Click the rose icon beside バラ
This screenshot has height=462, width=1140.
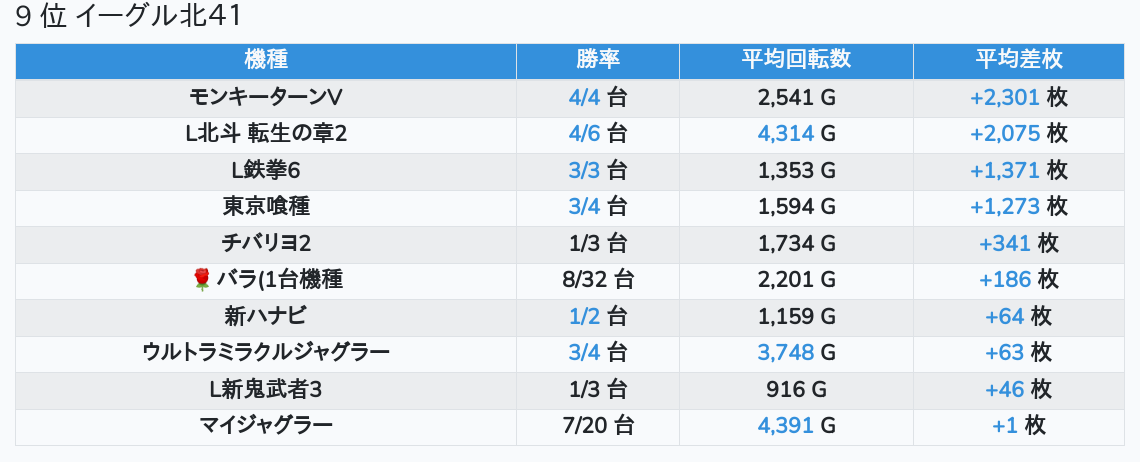pyautogui.click(x=201, y=280)
